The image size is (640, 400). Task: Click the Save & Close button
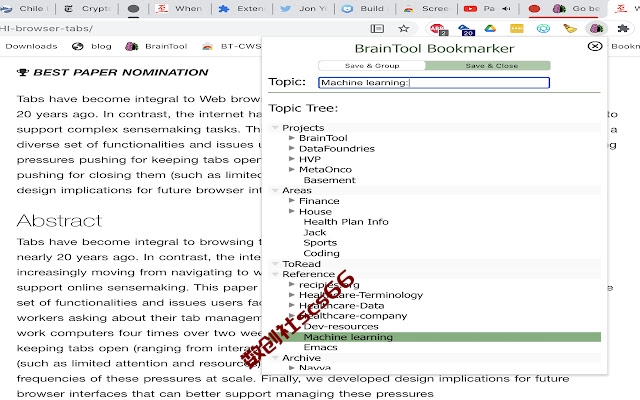tap(488, 66)
